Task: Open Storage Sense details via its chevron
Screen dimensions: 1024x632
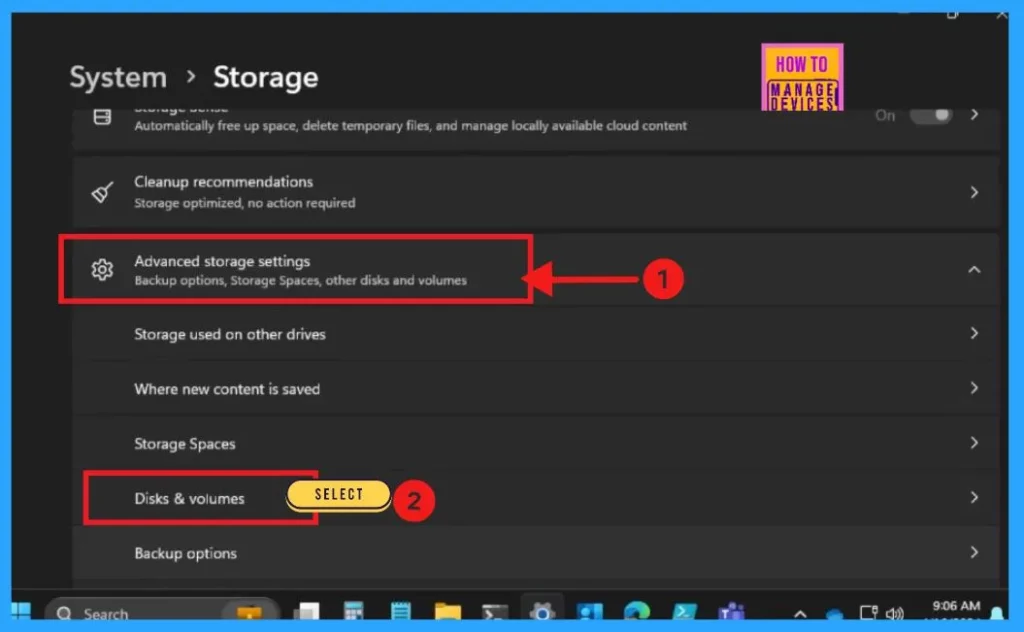Action: coord(974,115)
